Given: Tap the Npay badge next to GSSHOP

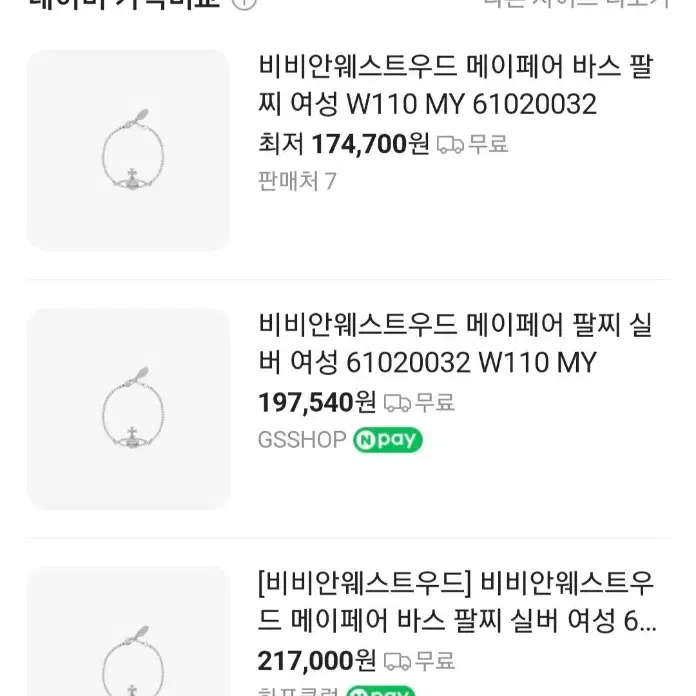Looking at the screenshot, I should tap(388, 440).
